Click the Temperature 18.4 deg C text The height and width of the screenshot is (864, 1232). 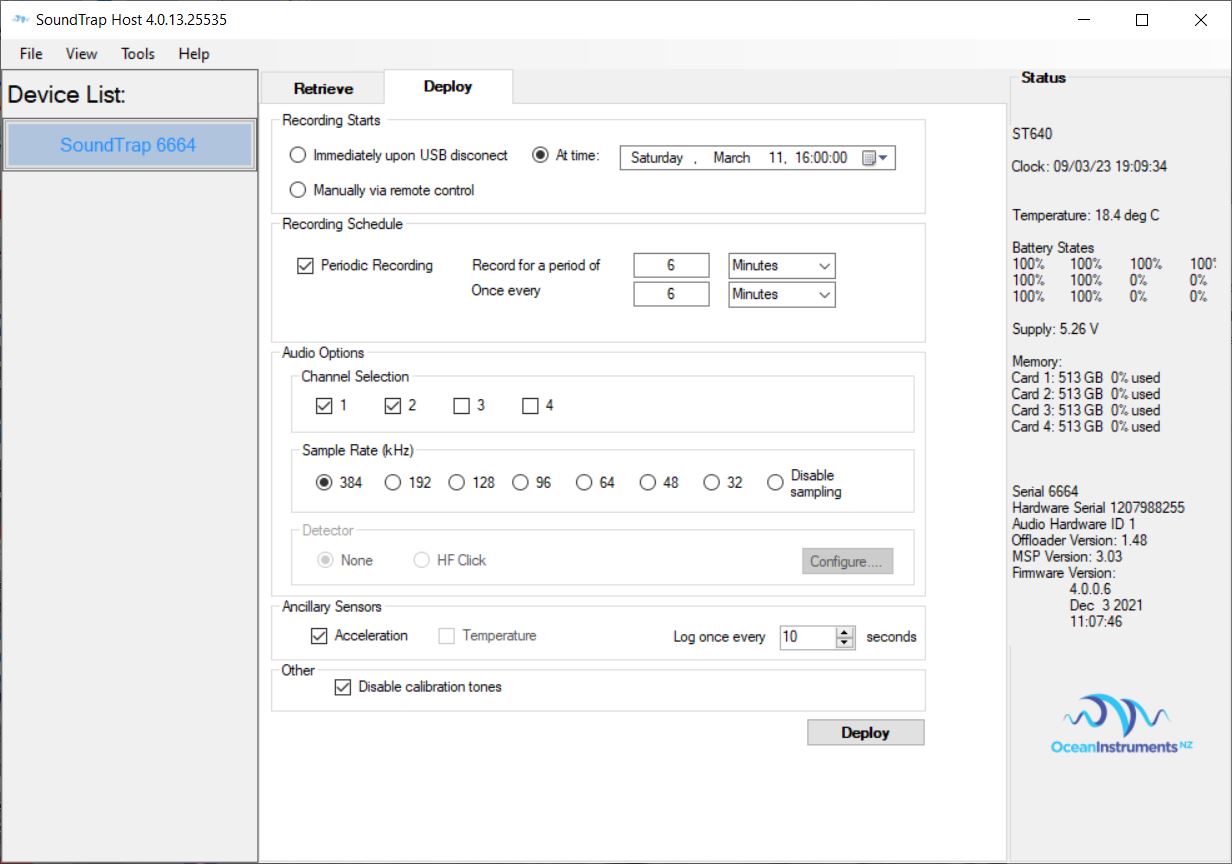tap(1085, 215)
